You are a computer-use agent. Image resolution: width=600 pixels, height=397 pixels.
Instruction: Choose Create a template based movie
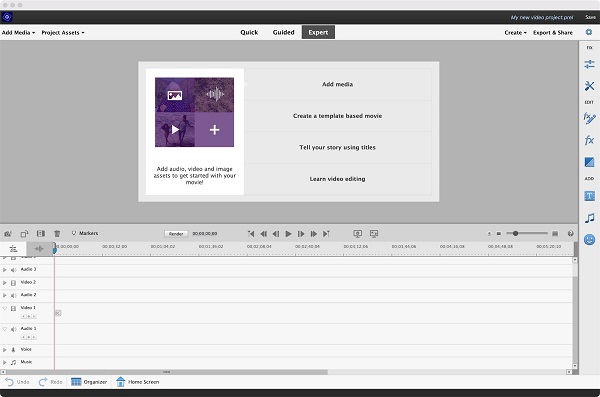click(x=338, y=116)
